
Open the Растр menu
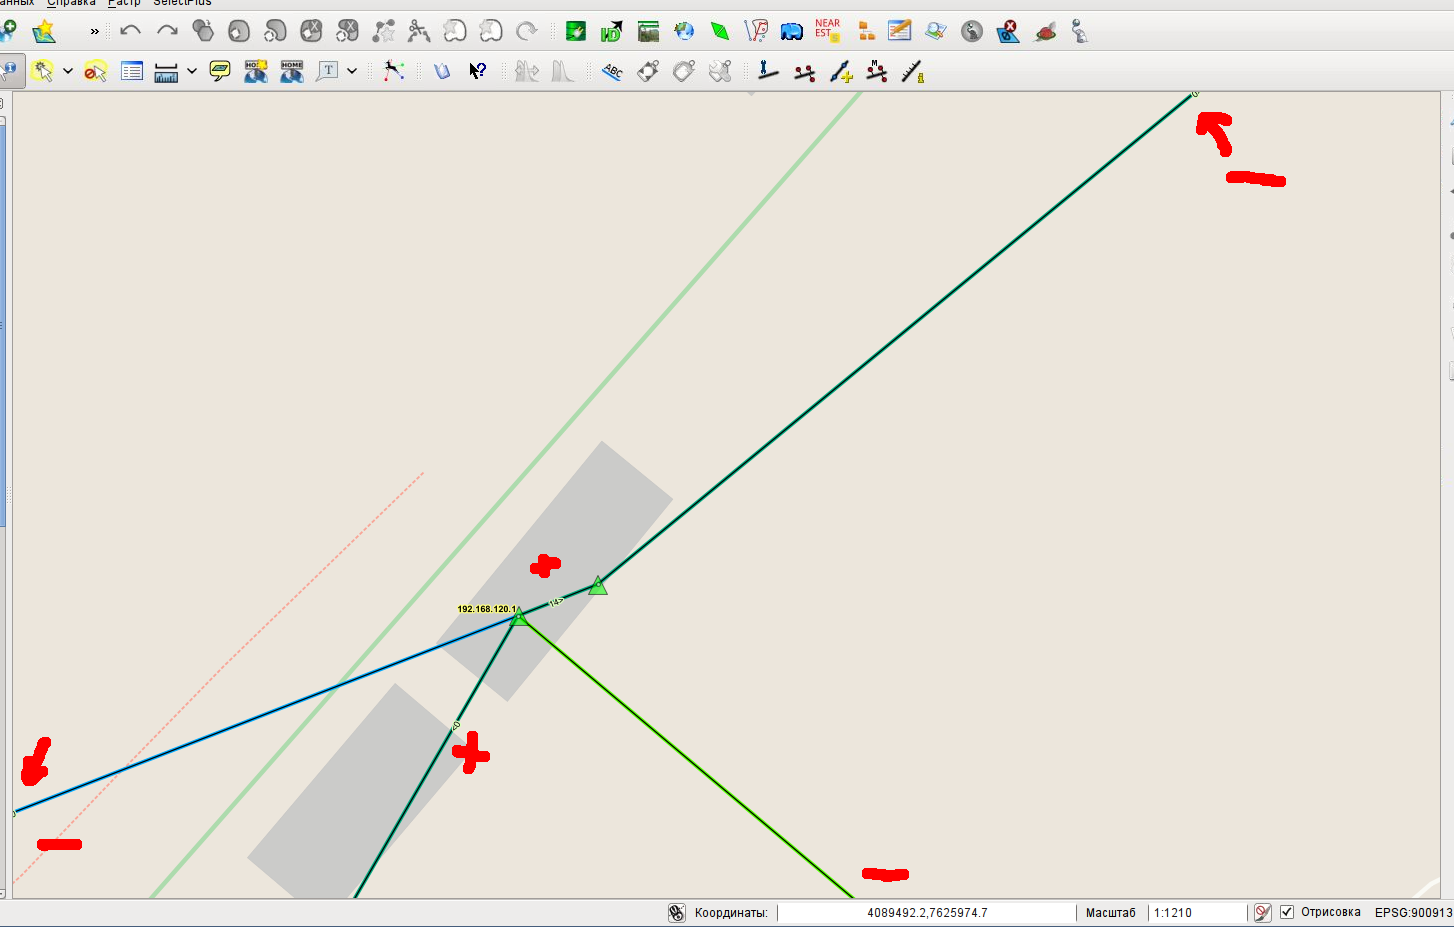[124, 3]
